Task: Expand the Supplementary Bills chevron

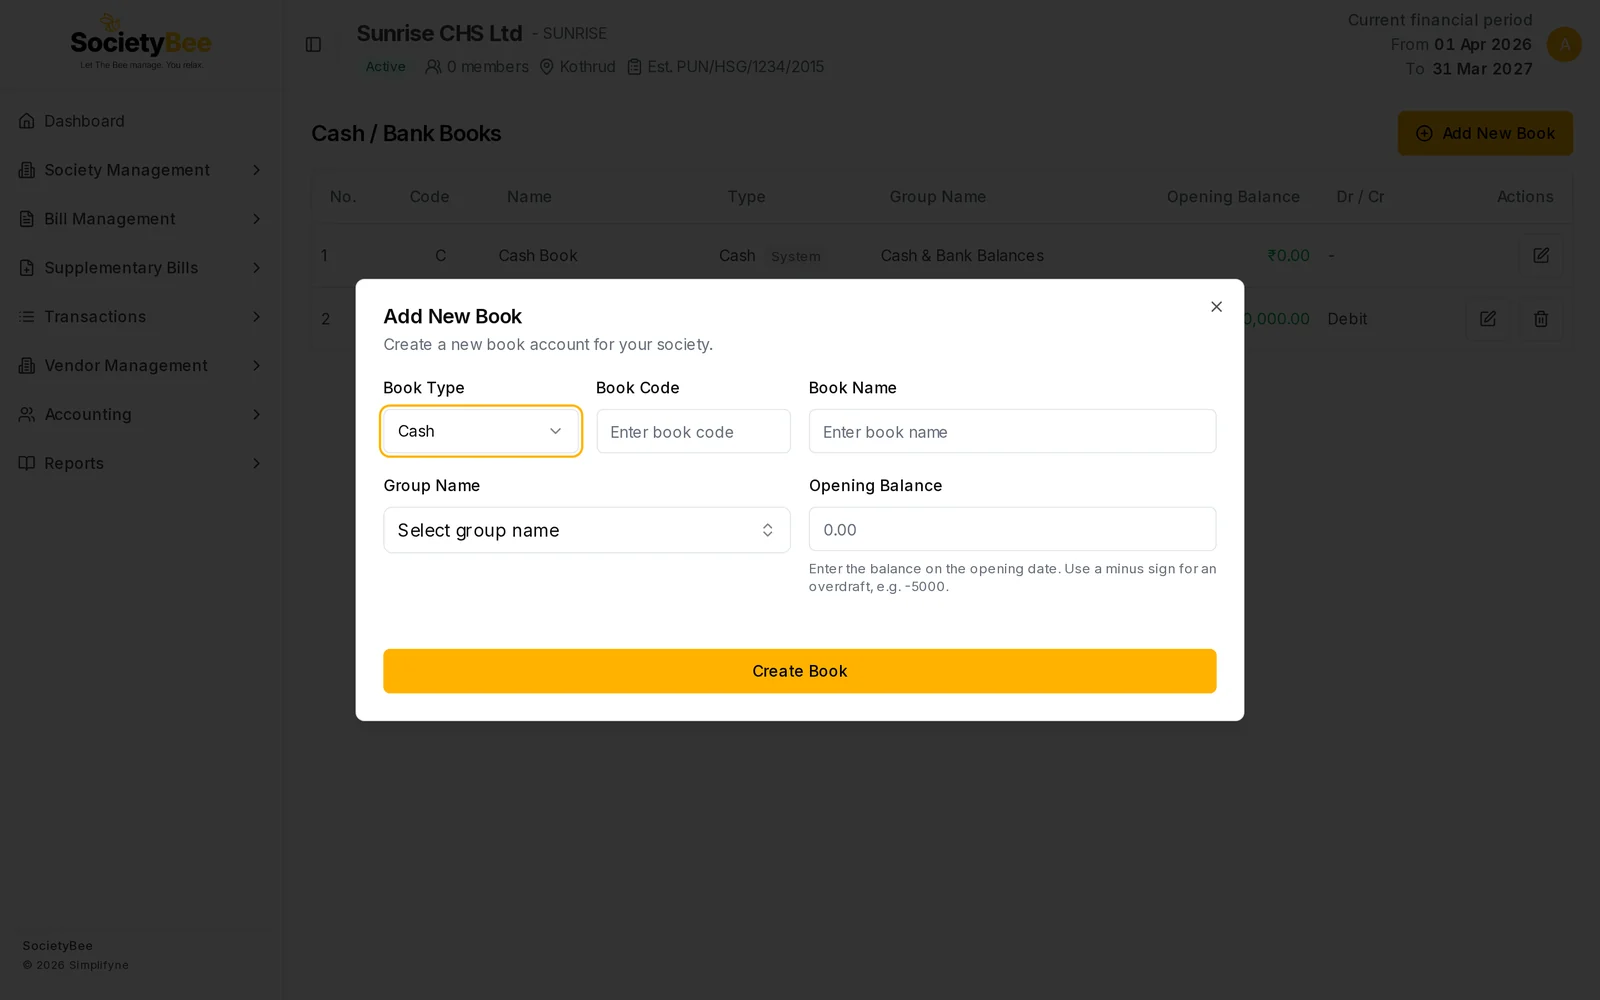Action: tap(256, 268)
